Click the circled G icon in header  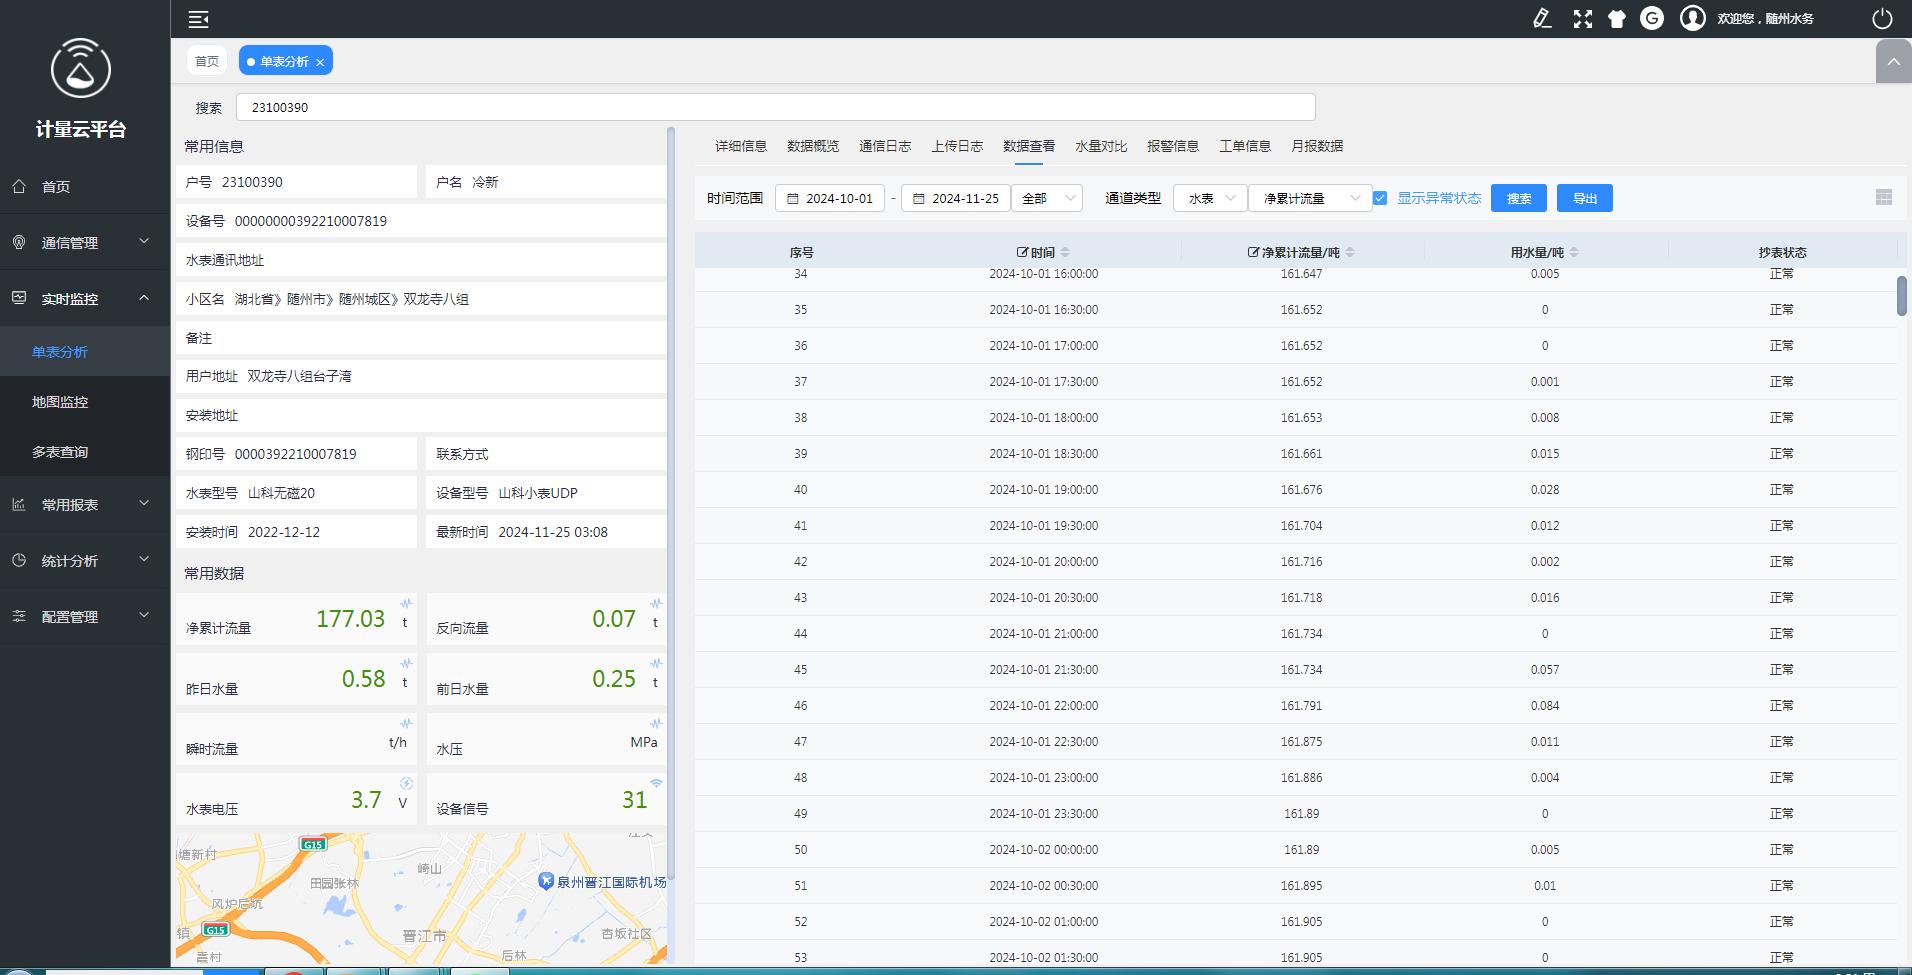1652,19
